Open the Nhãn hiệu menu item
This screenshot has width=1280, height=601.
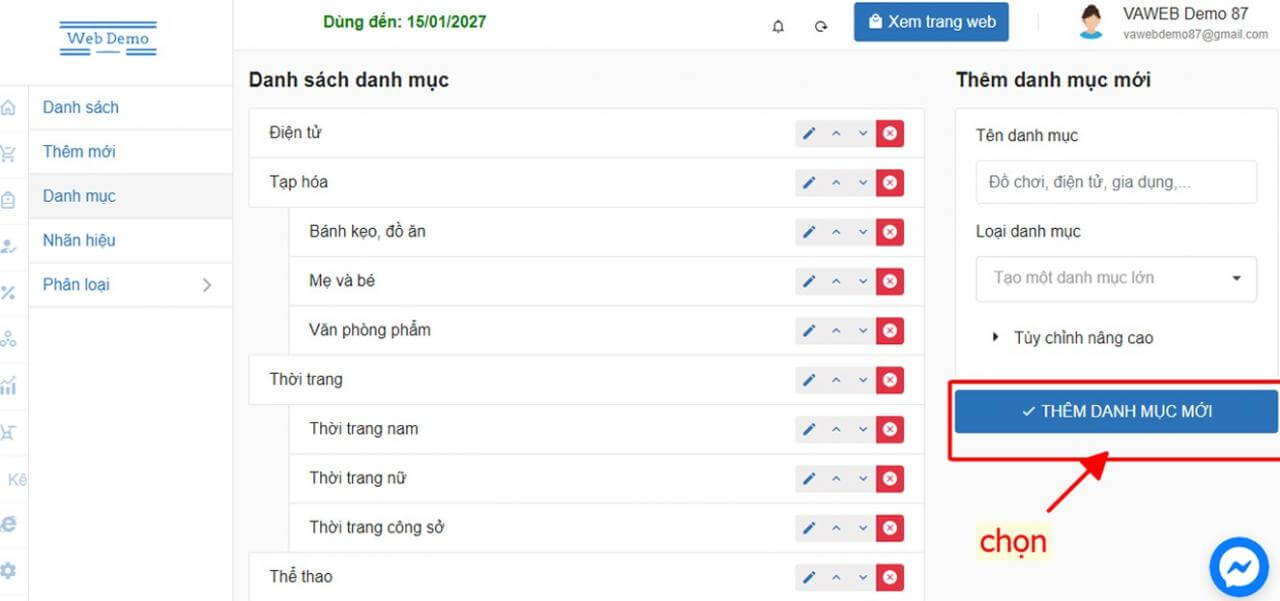coord(79,240)
